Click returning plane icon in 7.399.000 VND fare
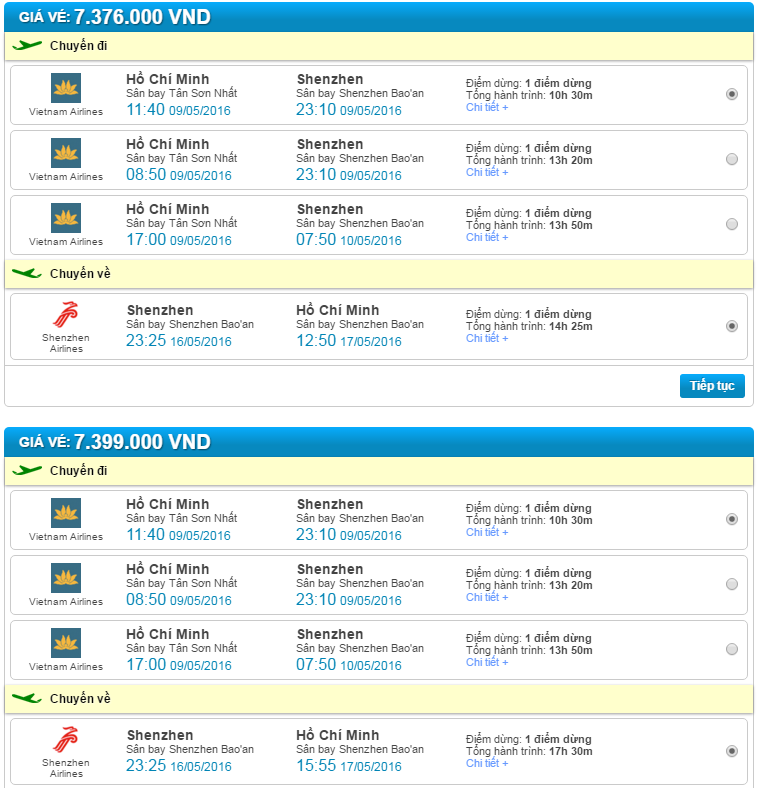The width and height of the screenshot is (760, 788). coord(27,698)
